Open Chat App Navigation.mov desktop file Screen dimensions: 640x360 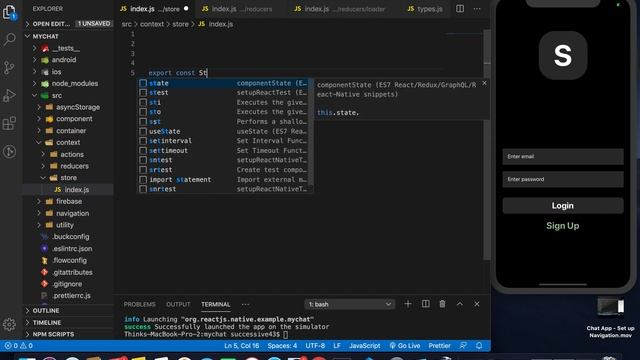pyautogui.click(x=610, y=318)
